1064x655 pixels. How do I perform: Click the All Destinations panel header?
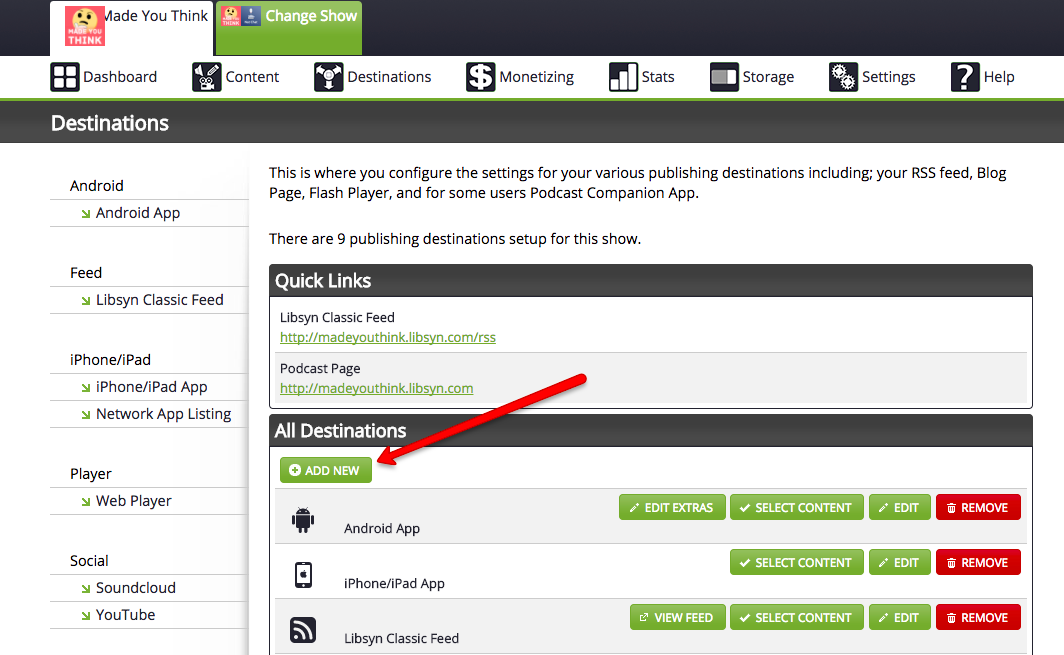[651, 431]
